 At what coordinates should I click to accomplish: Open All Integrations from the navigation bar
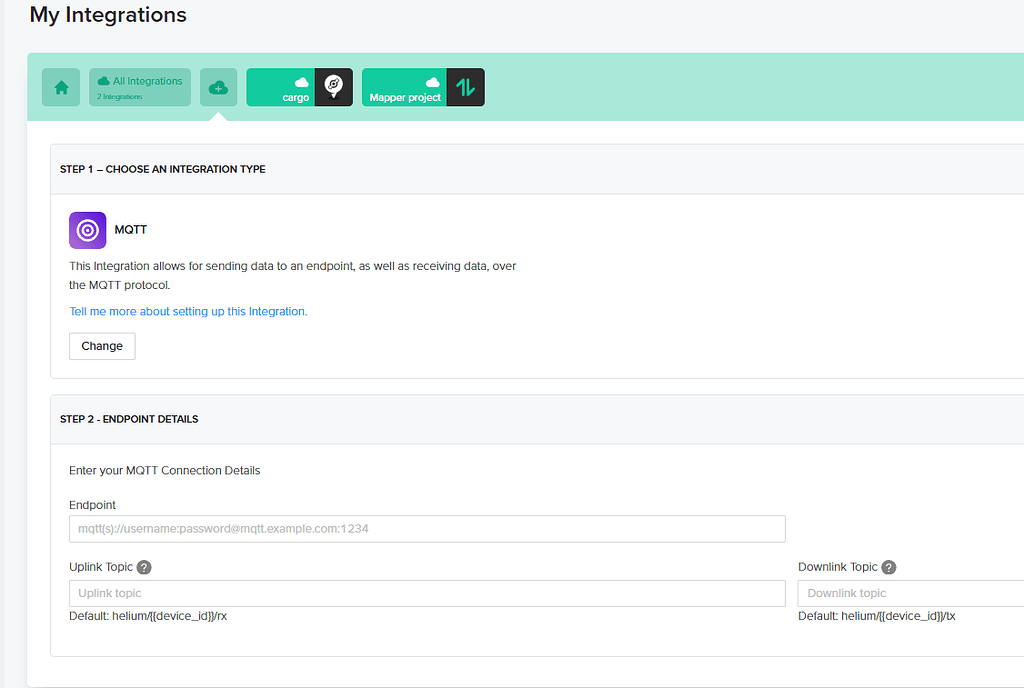(x=139, y=87)
